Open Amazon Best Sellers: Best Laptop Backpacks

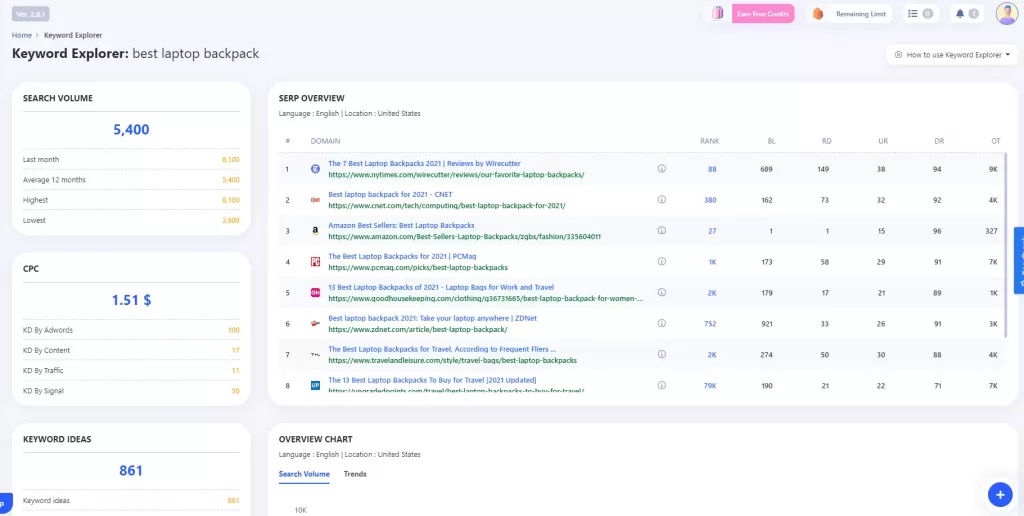401,225
